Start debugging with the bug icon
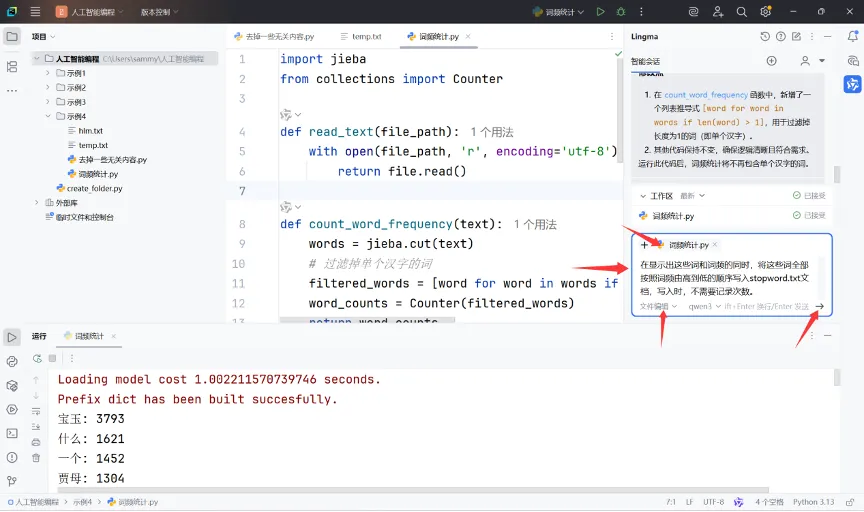Screen dimensions: 864x512 [x=621, y=12]
